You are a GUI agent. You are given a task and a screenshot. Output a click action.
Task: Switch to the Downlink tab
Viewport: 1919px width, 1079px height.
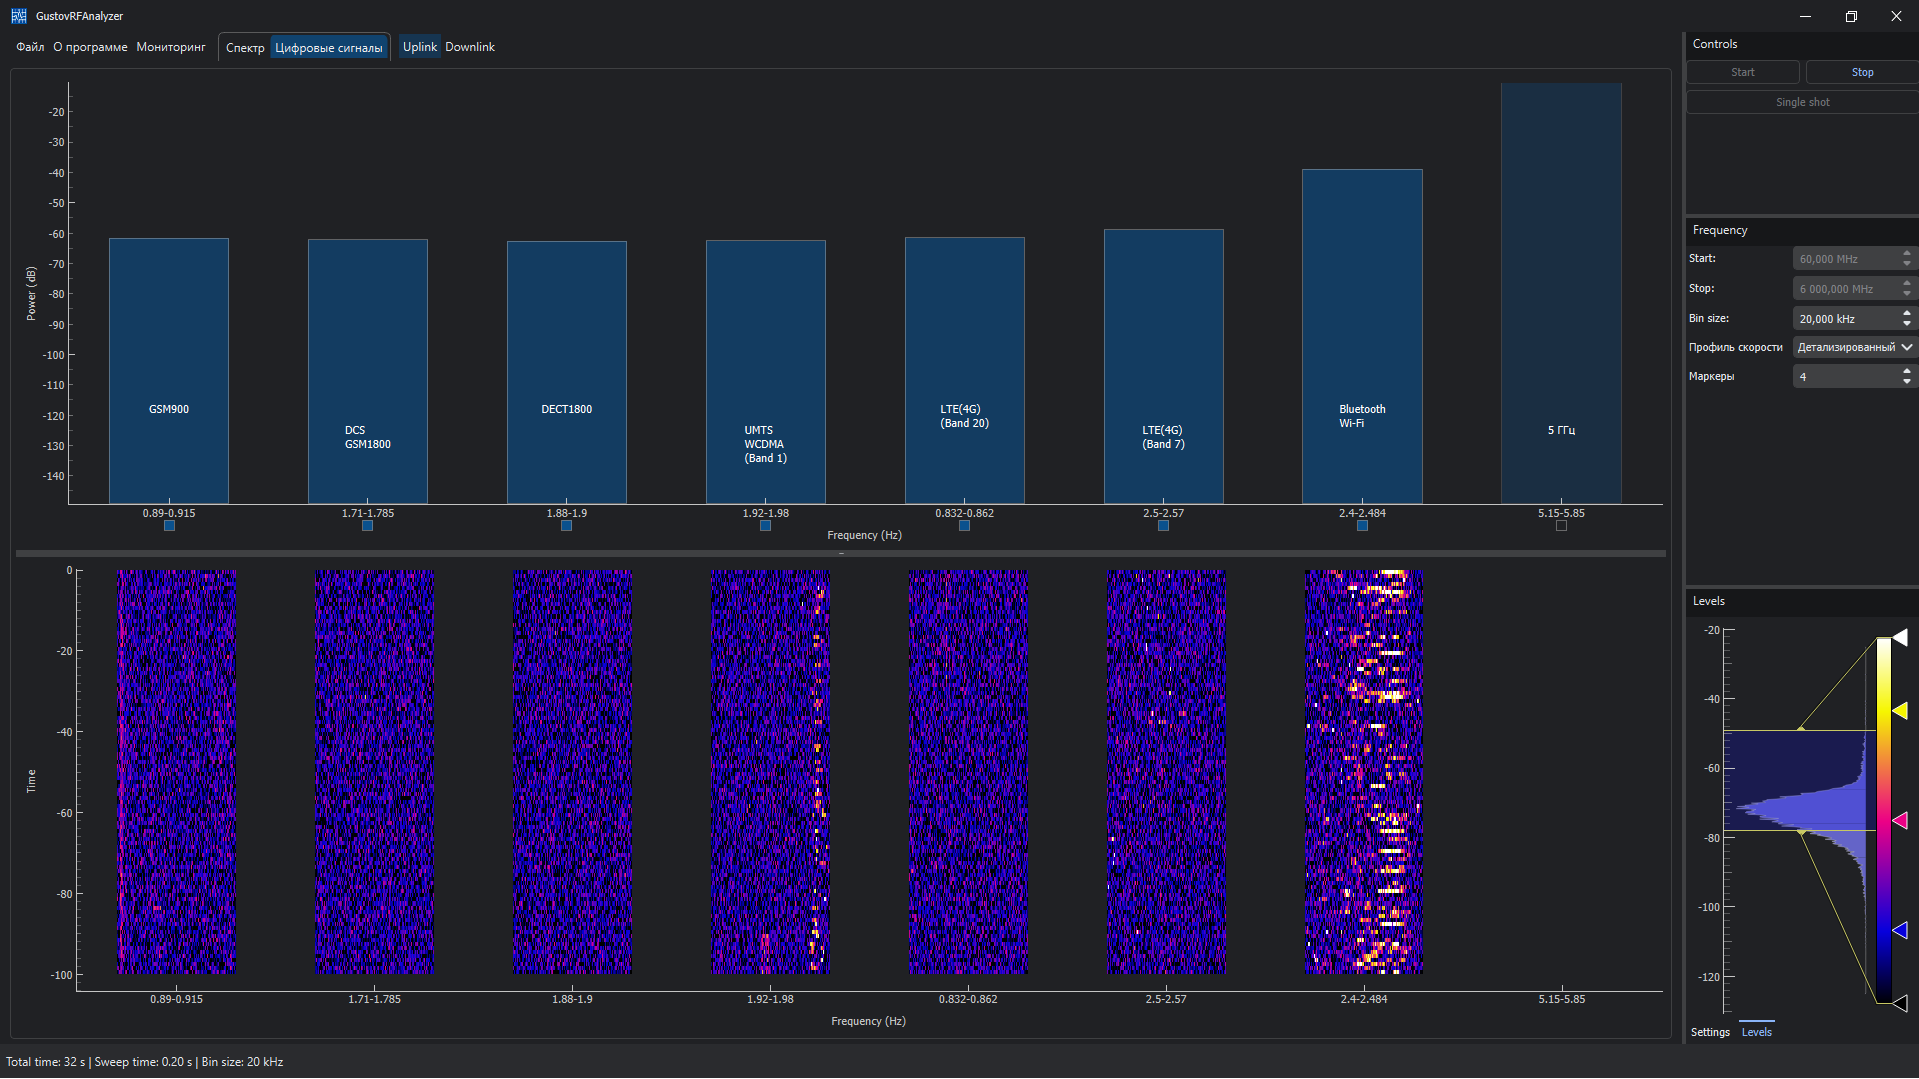tap(470, 47)
